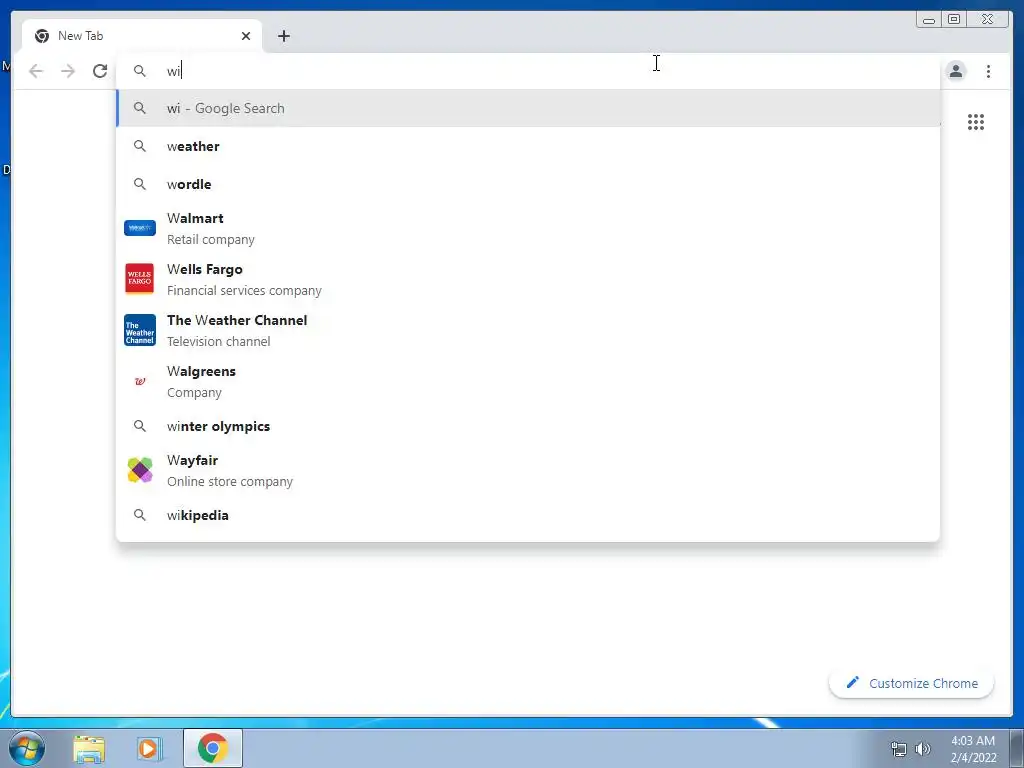Click magnifier icon beside 'winter olympics'
1024x768 pixels.
tap(140, 426)
